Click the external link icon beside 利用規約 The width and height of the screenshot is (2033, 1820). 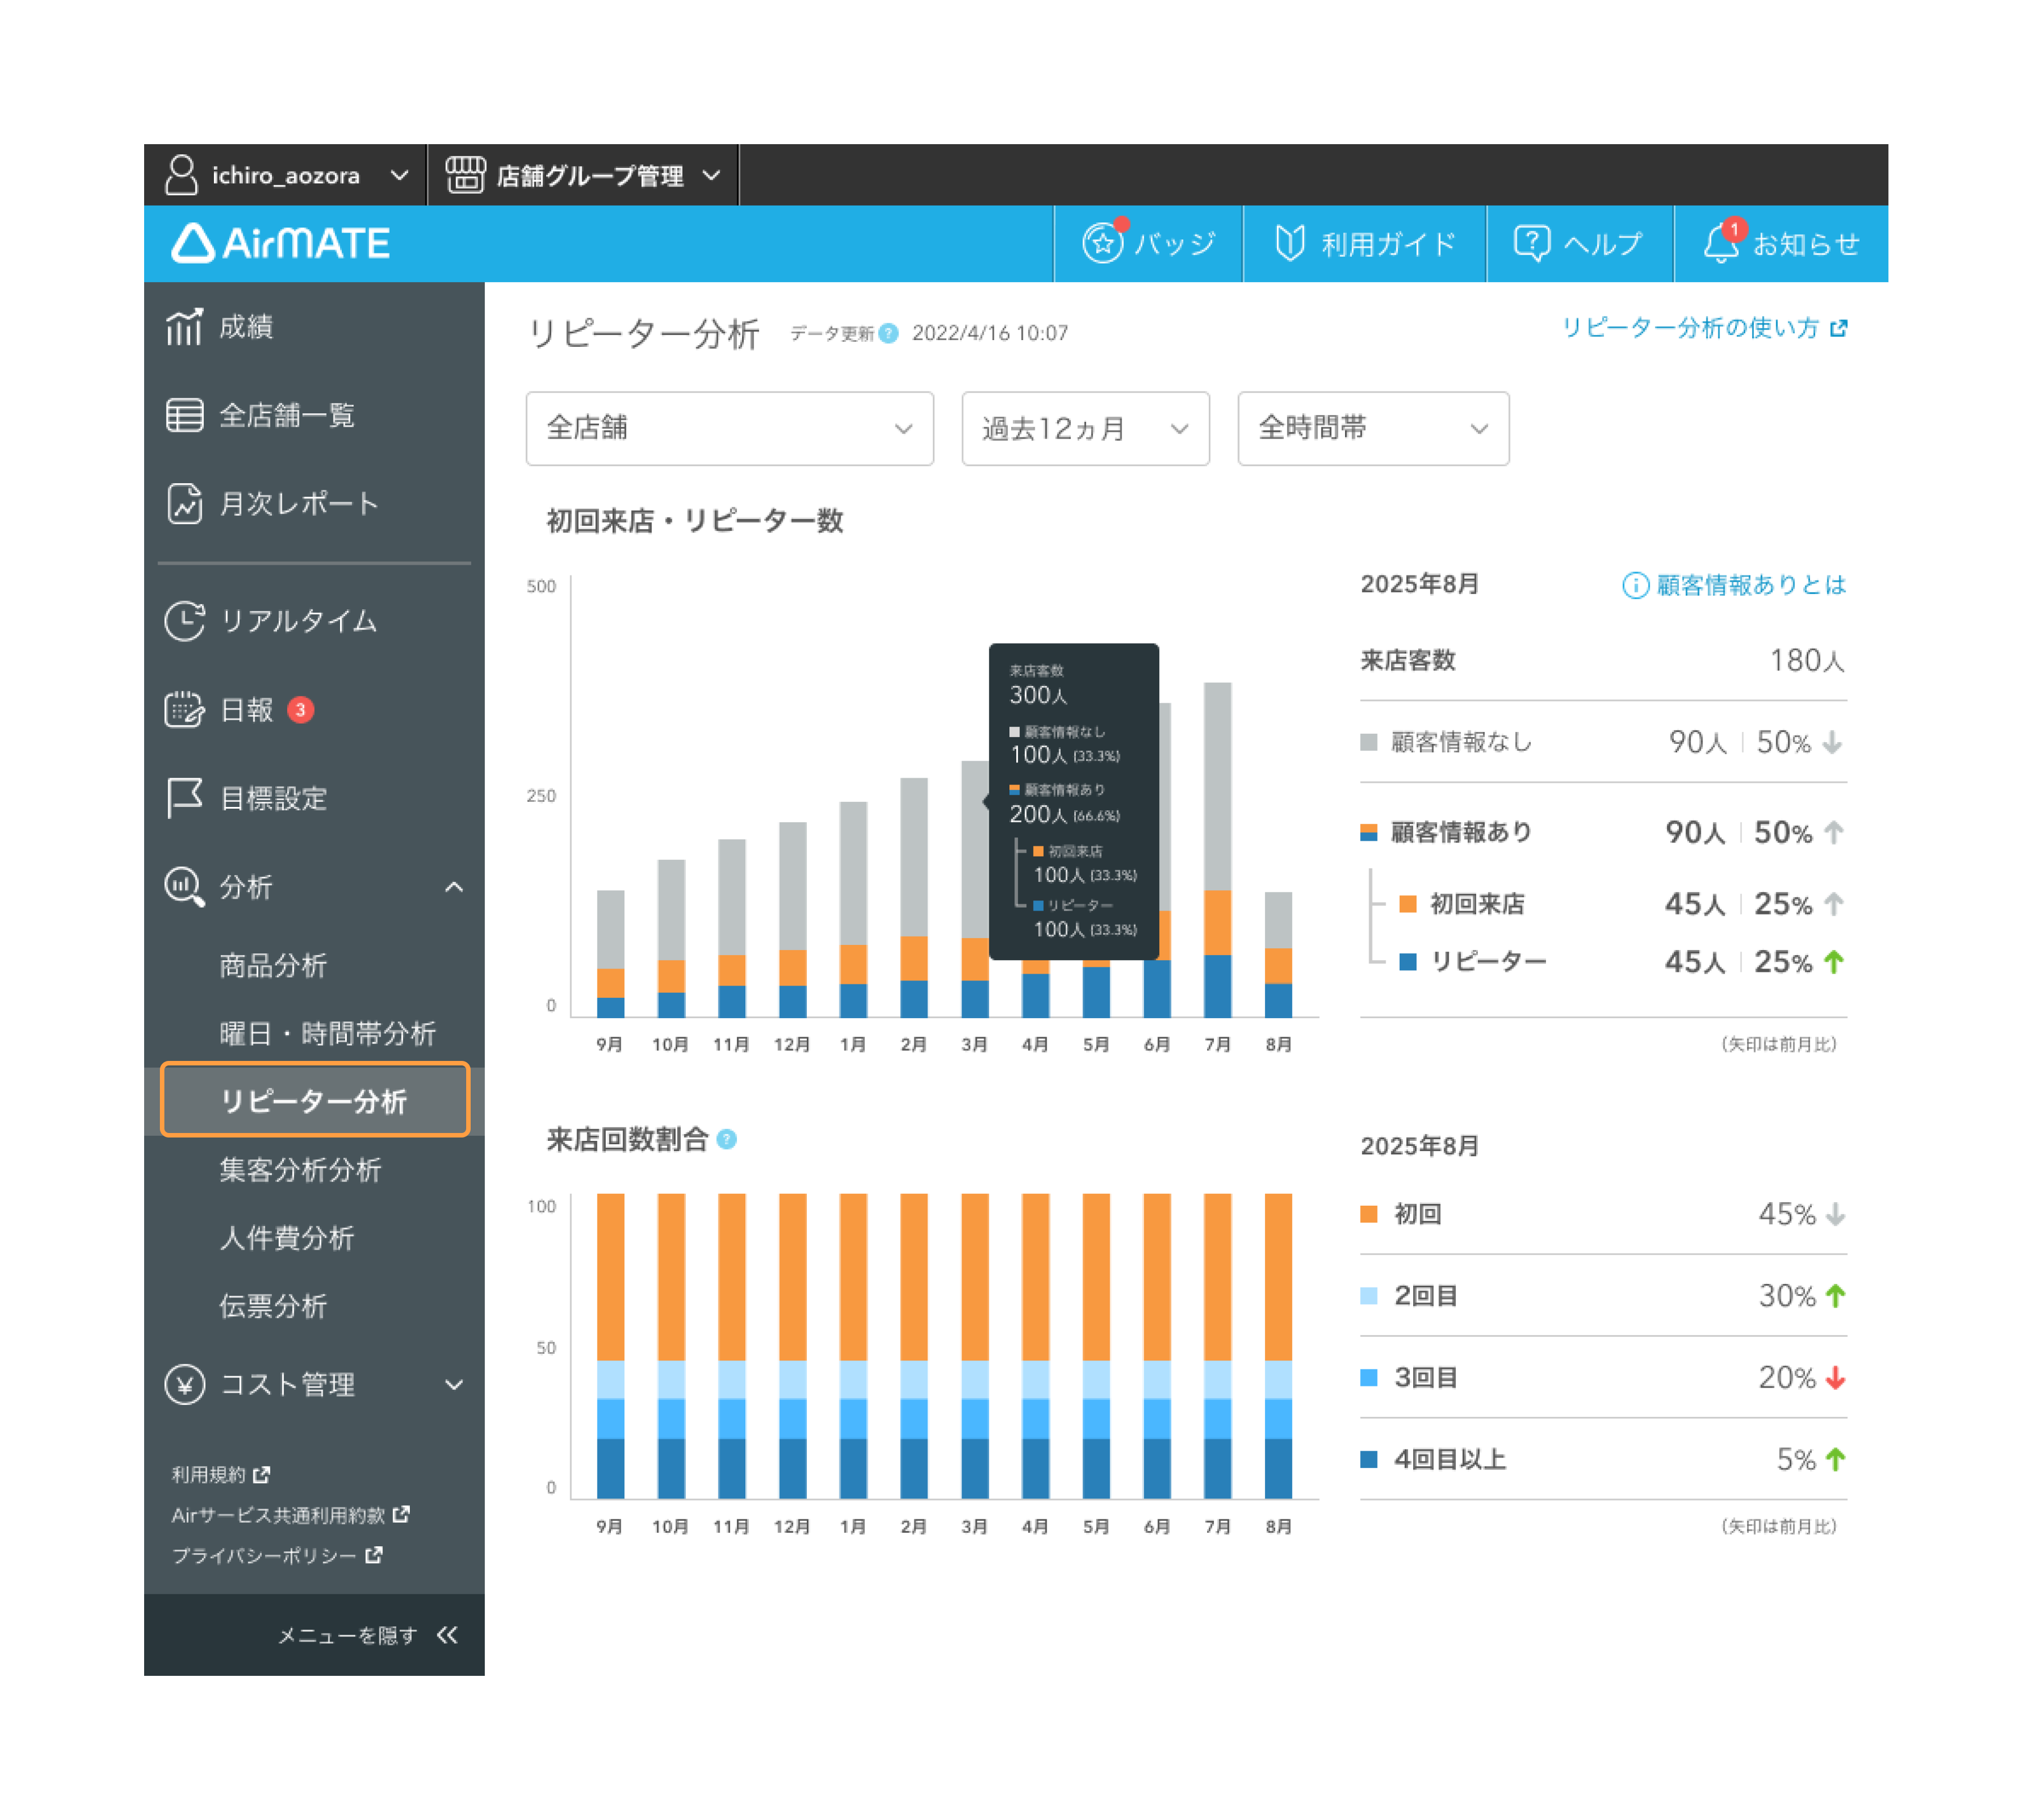[x=262, y=1475]
